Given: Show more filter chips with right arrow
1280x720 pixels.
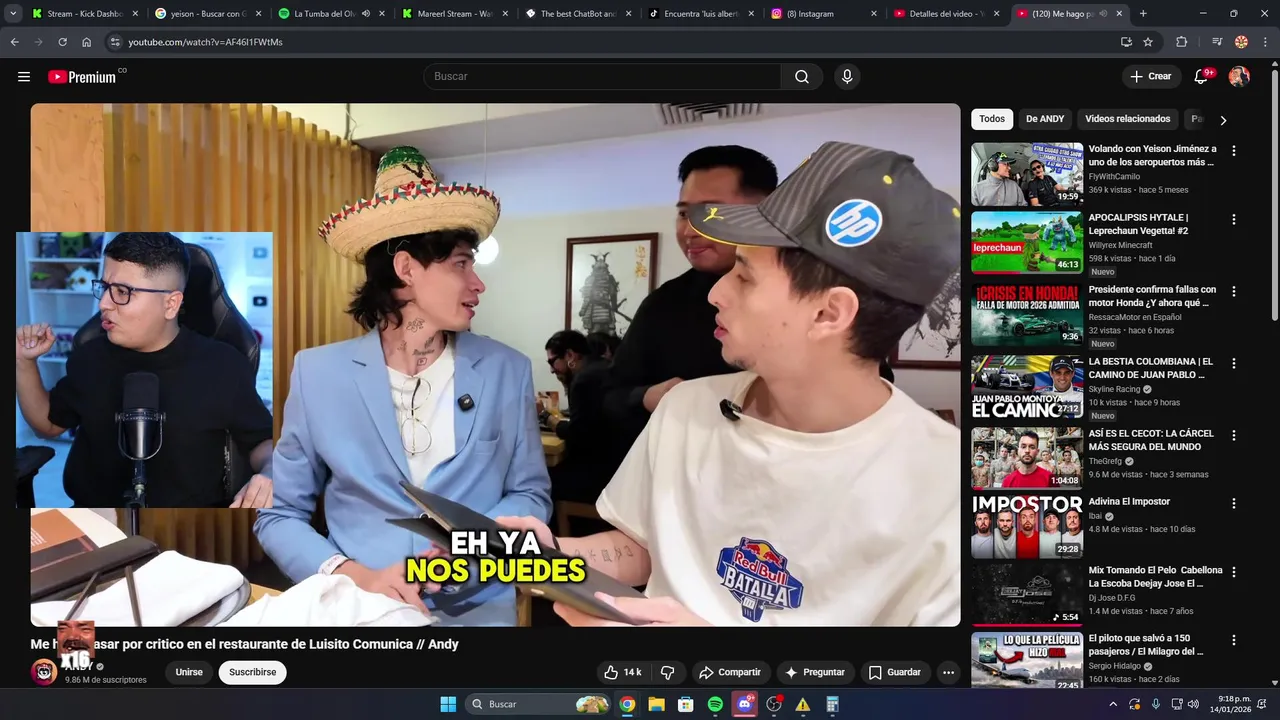Looking at the screenshot, I should coord(1222,120).
